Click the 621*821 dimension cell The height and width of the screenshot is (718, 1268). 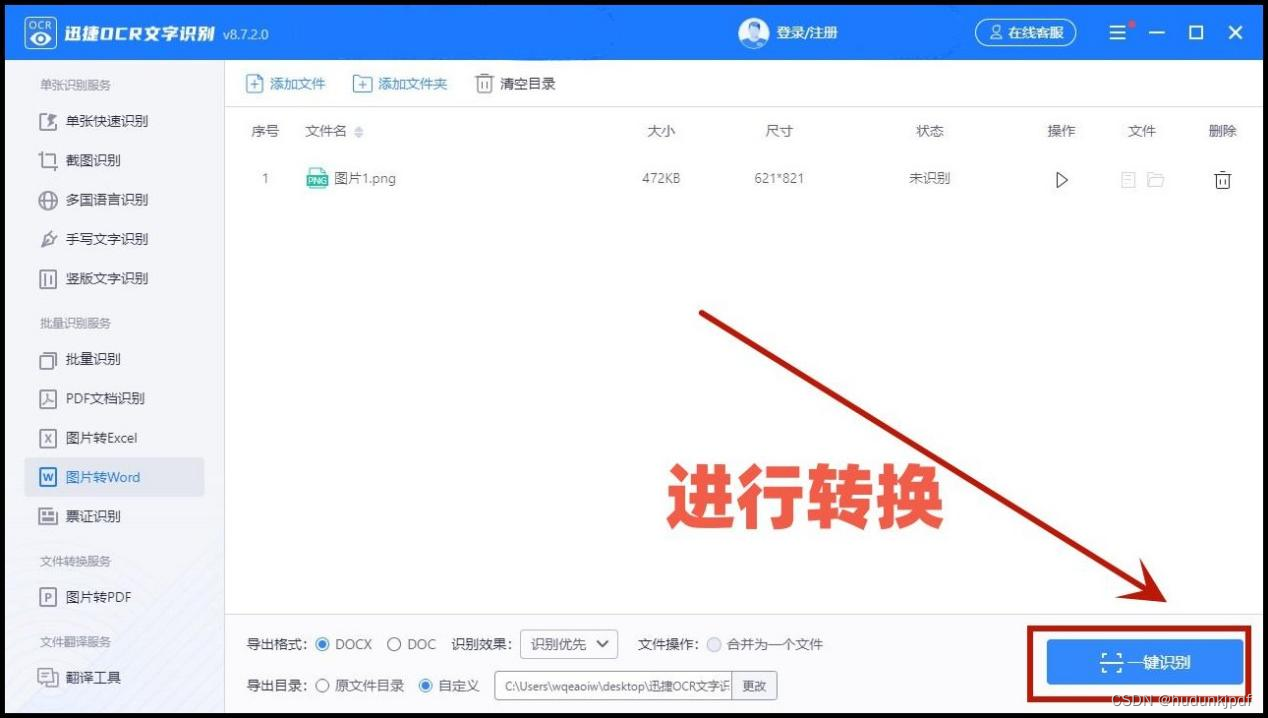click(x=779, y=179)
